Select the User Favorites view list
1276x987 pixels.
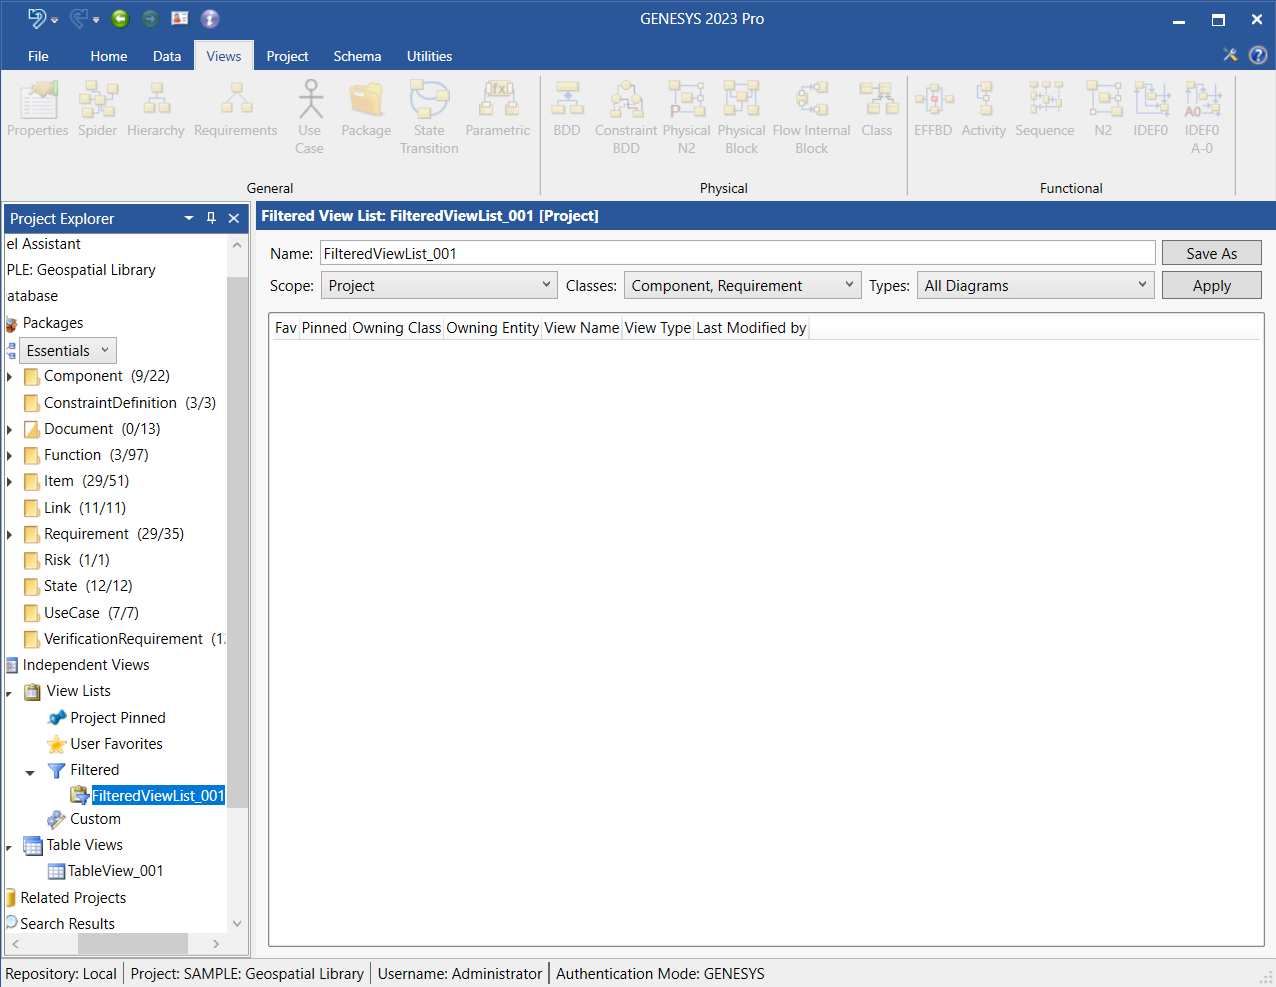(x=116, y=744)
